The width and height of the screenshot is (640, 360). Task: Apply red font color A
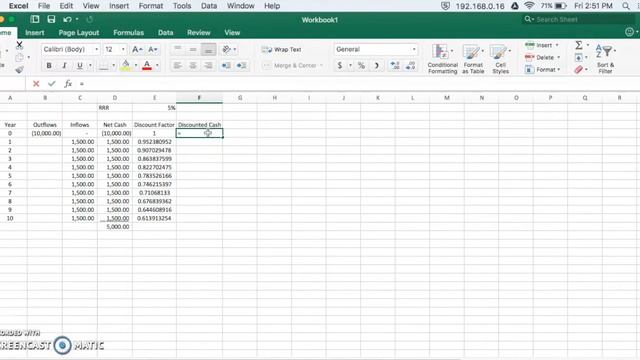147,65
